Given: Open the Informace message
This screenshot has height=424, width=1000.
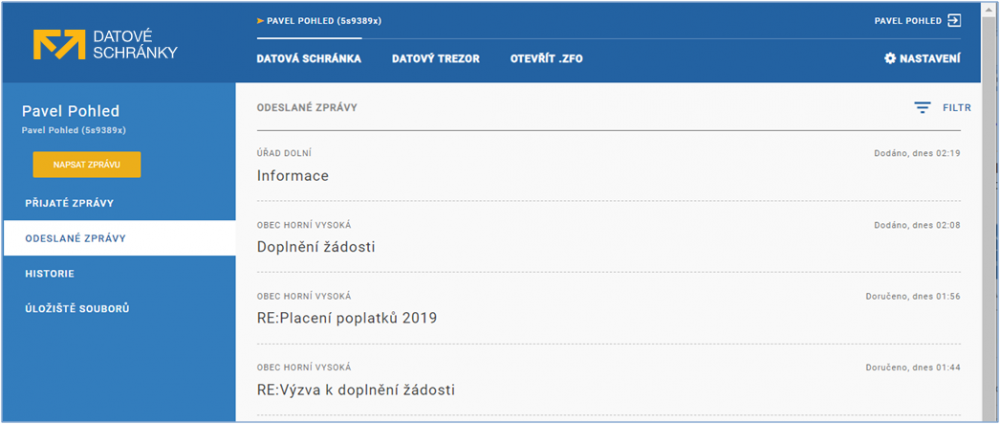Looking at the screenshot, I should click(608, 166).
